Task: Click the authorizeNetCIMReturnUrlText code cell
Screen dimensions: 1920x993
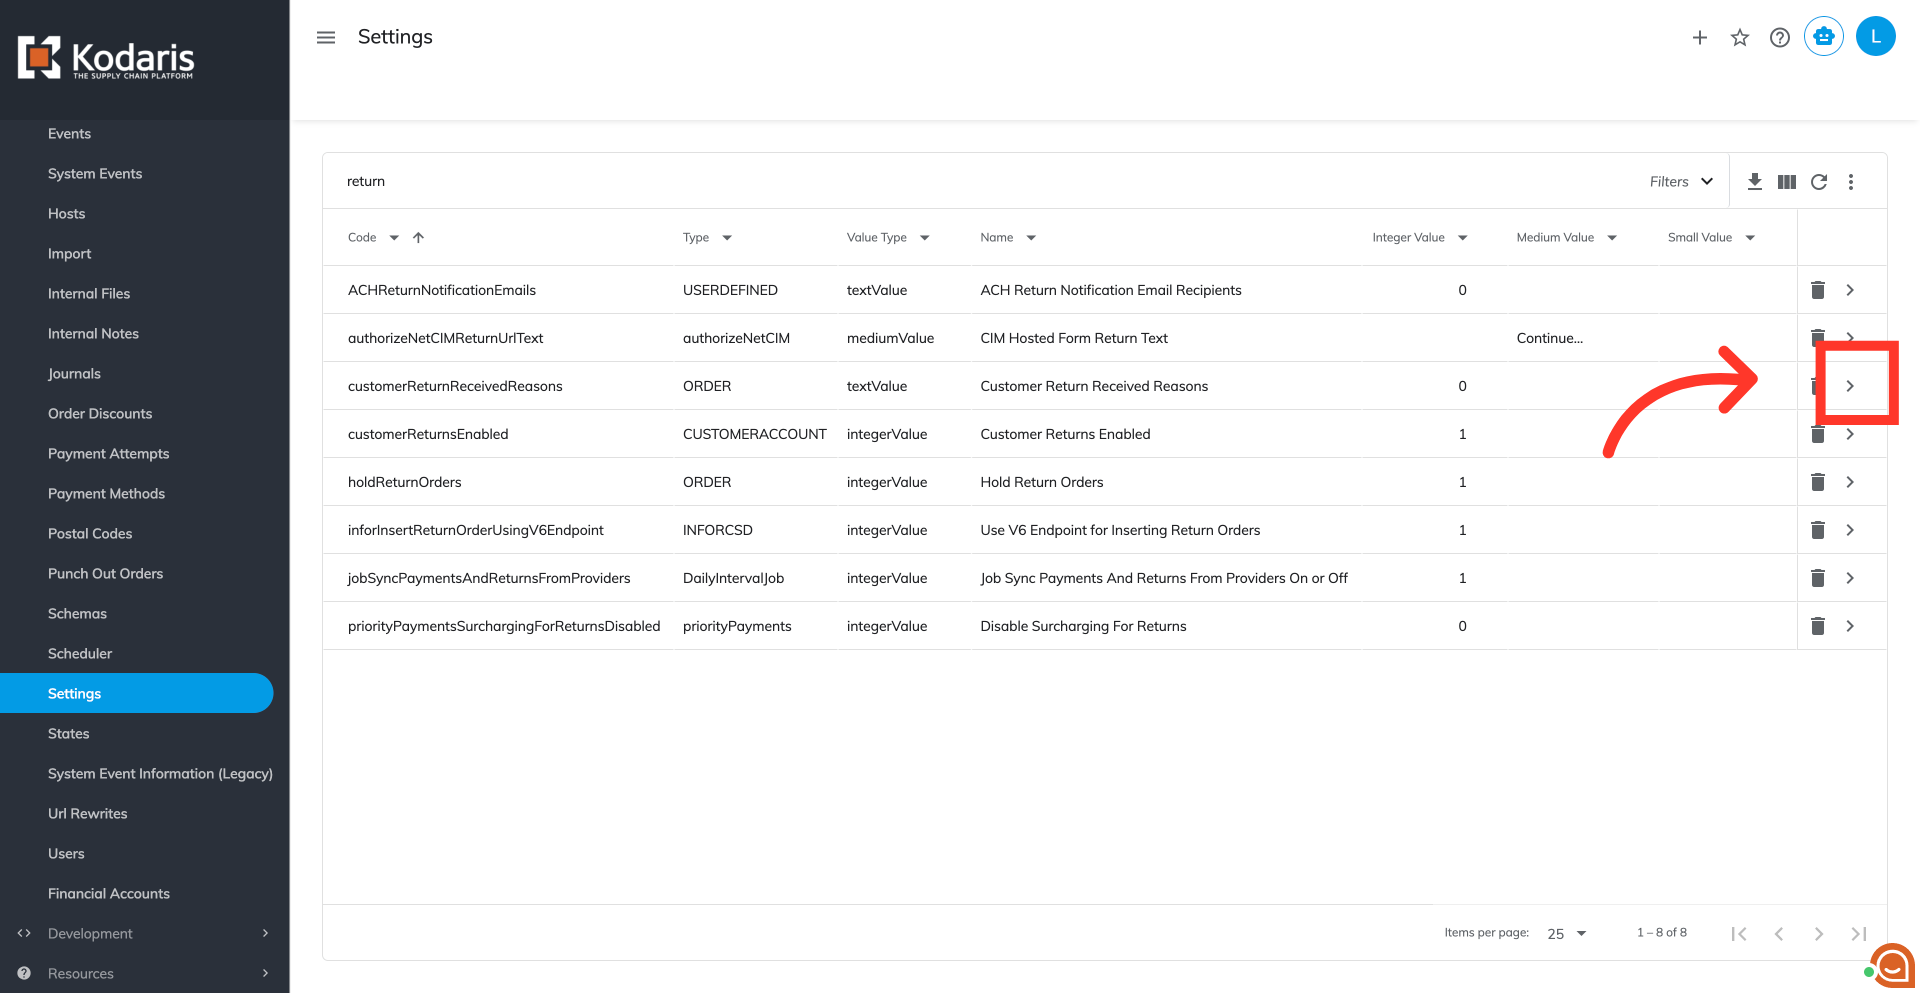Action: click(x=446, y=338)
